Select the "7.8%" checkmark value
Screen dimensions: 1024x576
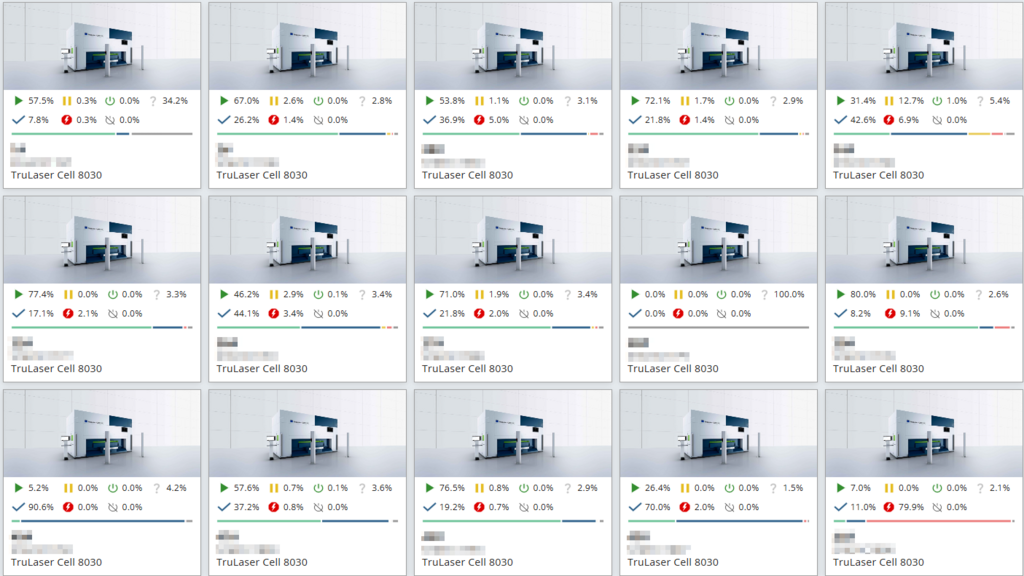click(38, 120)
